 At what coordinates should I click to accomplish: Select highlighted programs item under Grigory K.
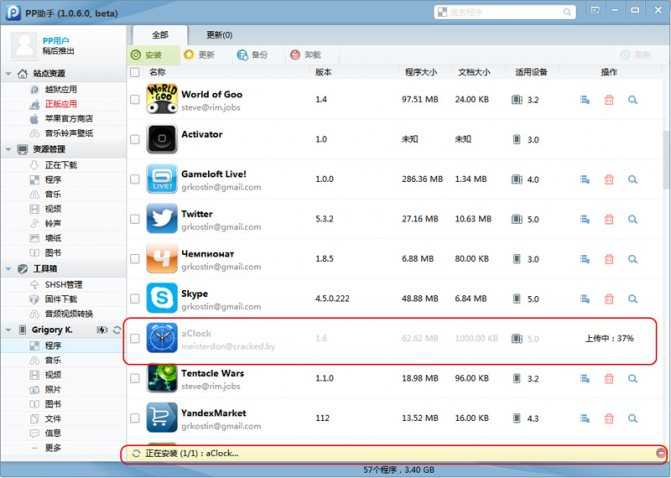click(53, 345)
